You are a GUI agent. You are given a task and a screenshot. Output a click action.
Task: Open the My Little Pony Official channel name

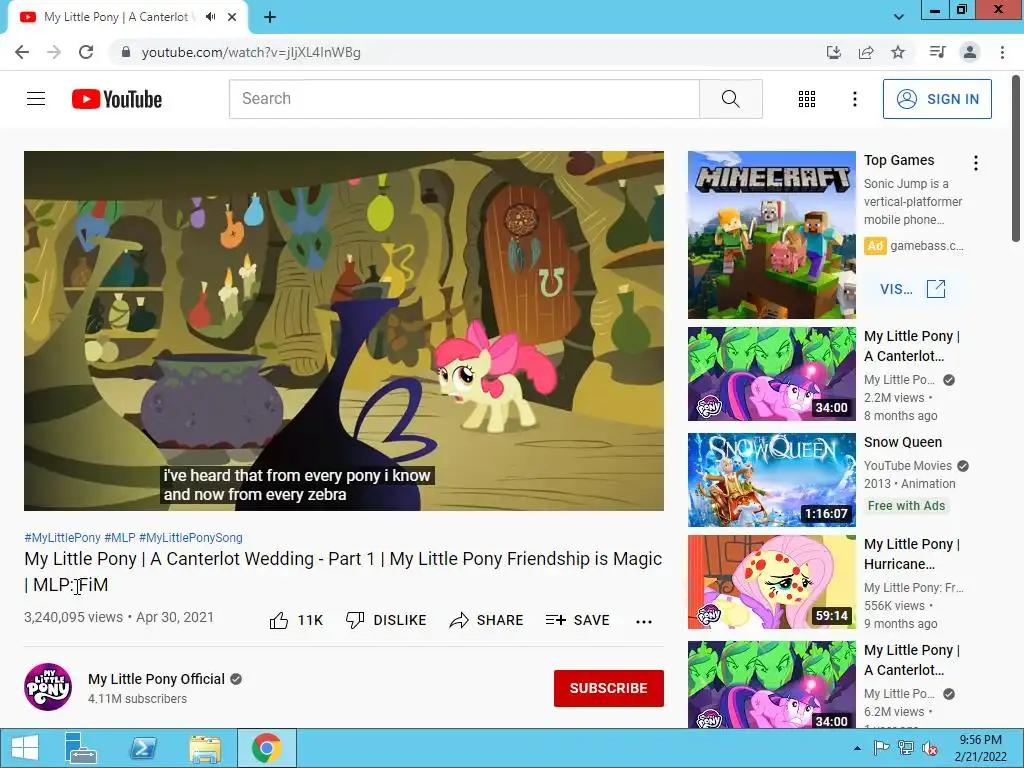point(156,679)
